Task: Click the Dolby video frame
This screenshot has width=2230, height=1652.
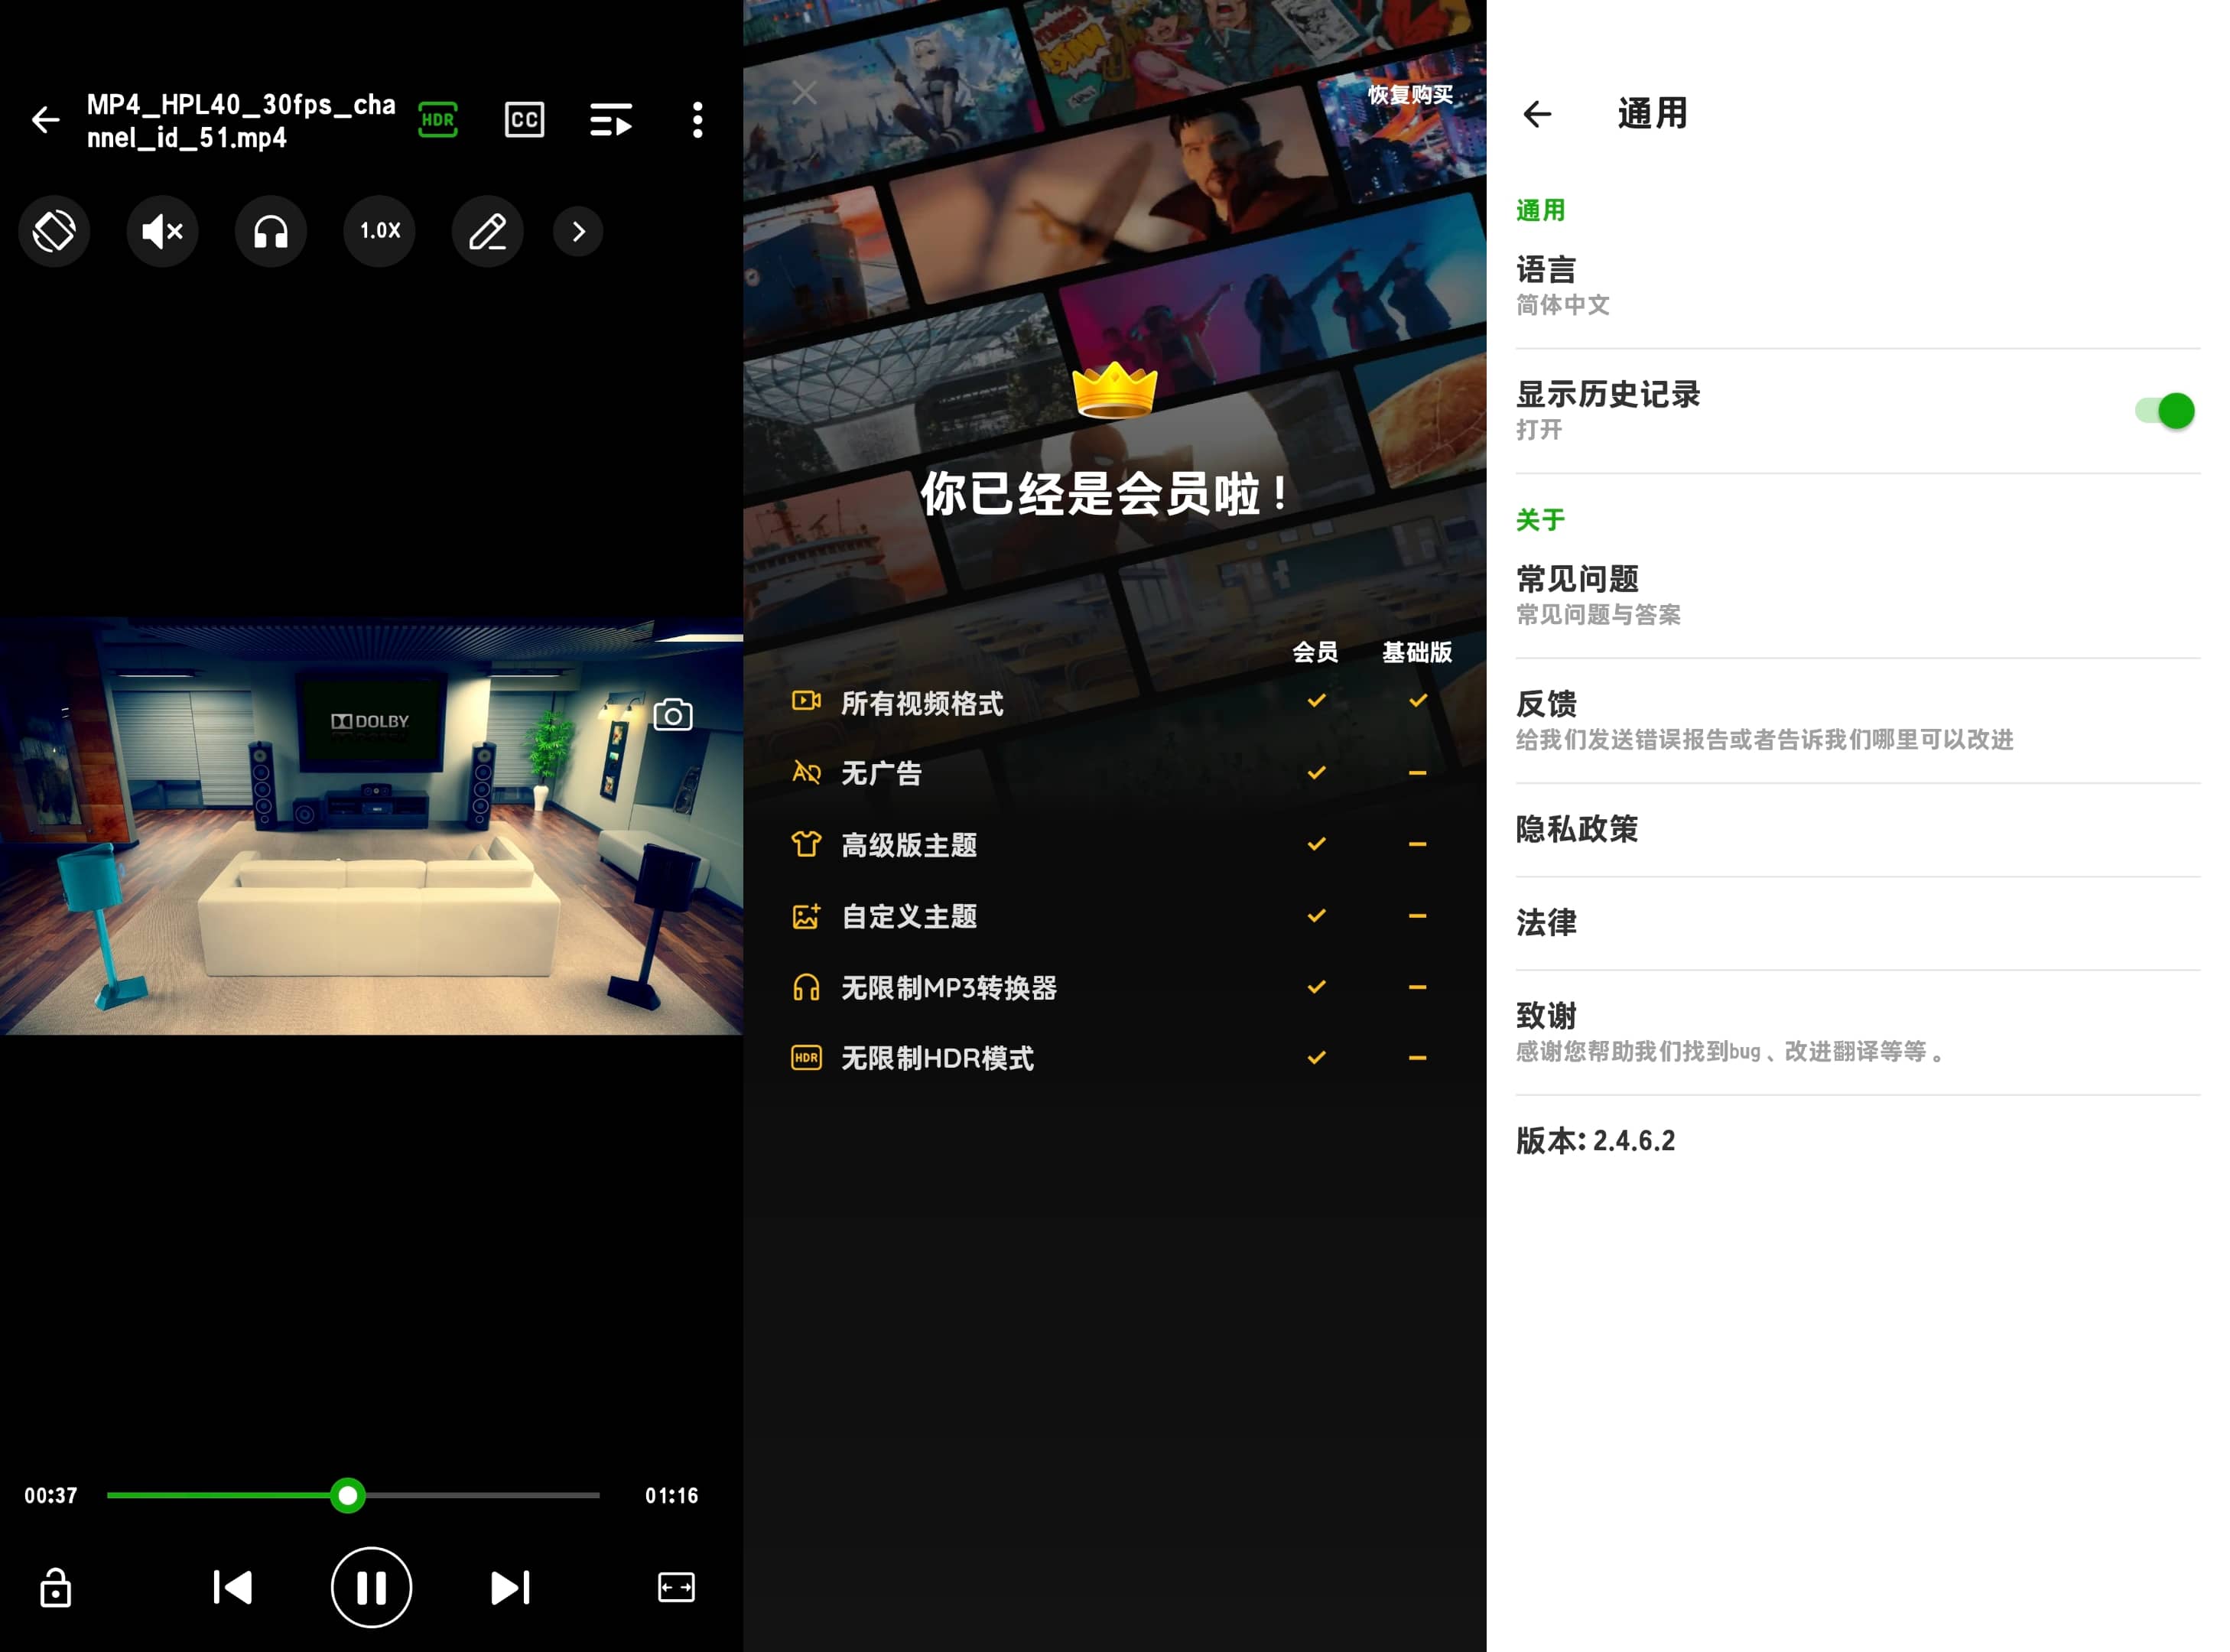Action: [371, 826]
